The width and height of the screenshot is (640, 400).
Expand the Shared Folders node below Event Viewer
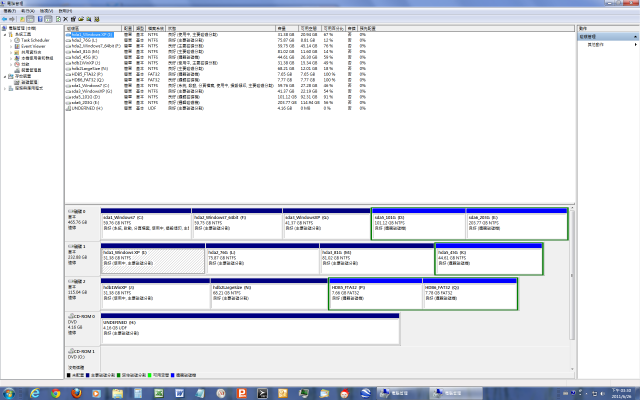[11, 52]
